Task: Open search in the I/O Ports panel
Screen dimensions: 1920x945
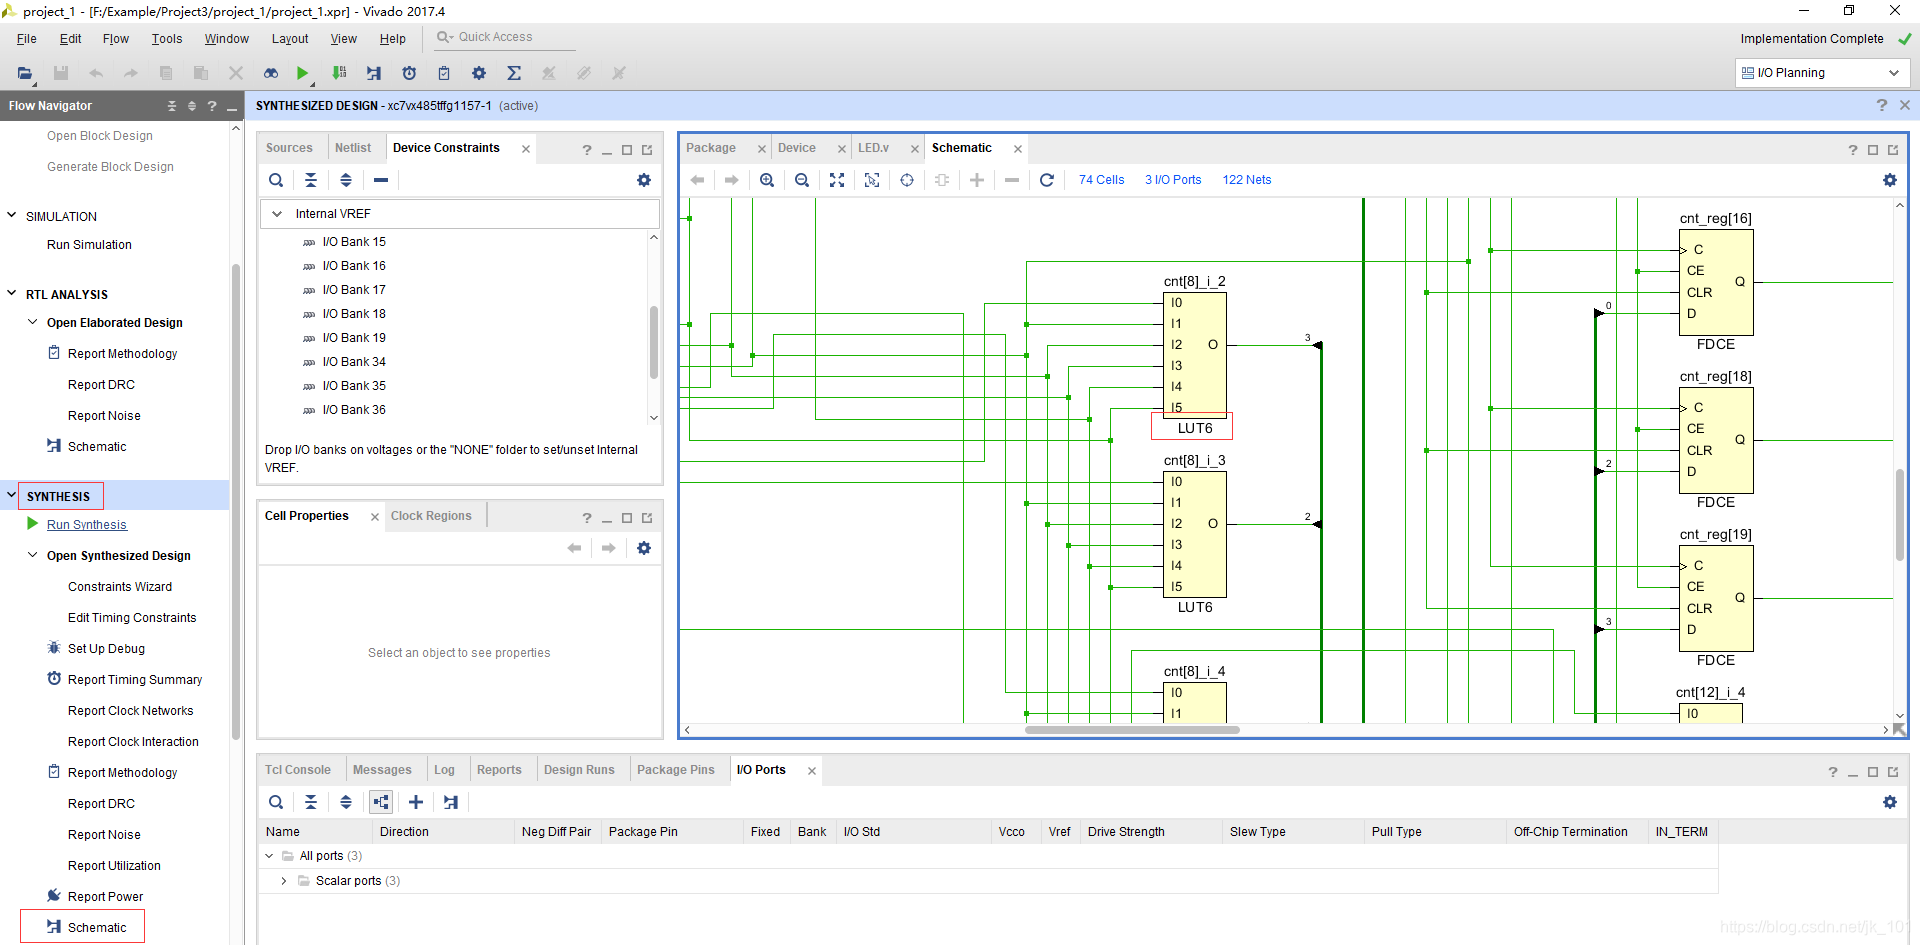Action: click(x=276, y=802)
